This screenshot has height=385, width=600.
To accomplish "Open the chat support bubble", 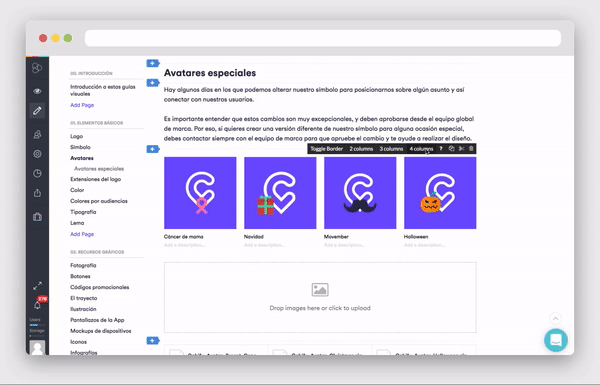I will click(556, 340).
